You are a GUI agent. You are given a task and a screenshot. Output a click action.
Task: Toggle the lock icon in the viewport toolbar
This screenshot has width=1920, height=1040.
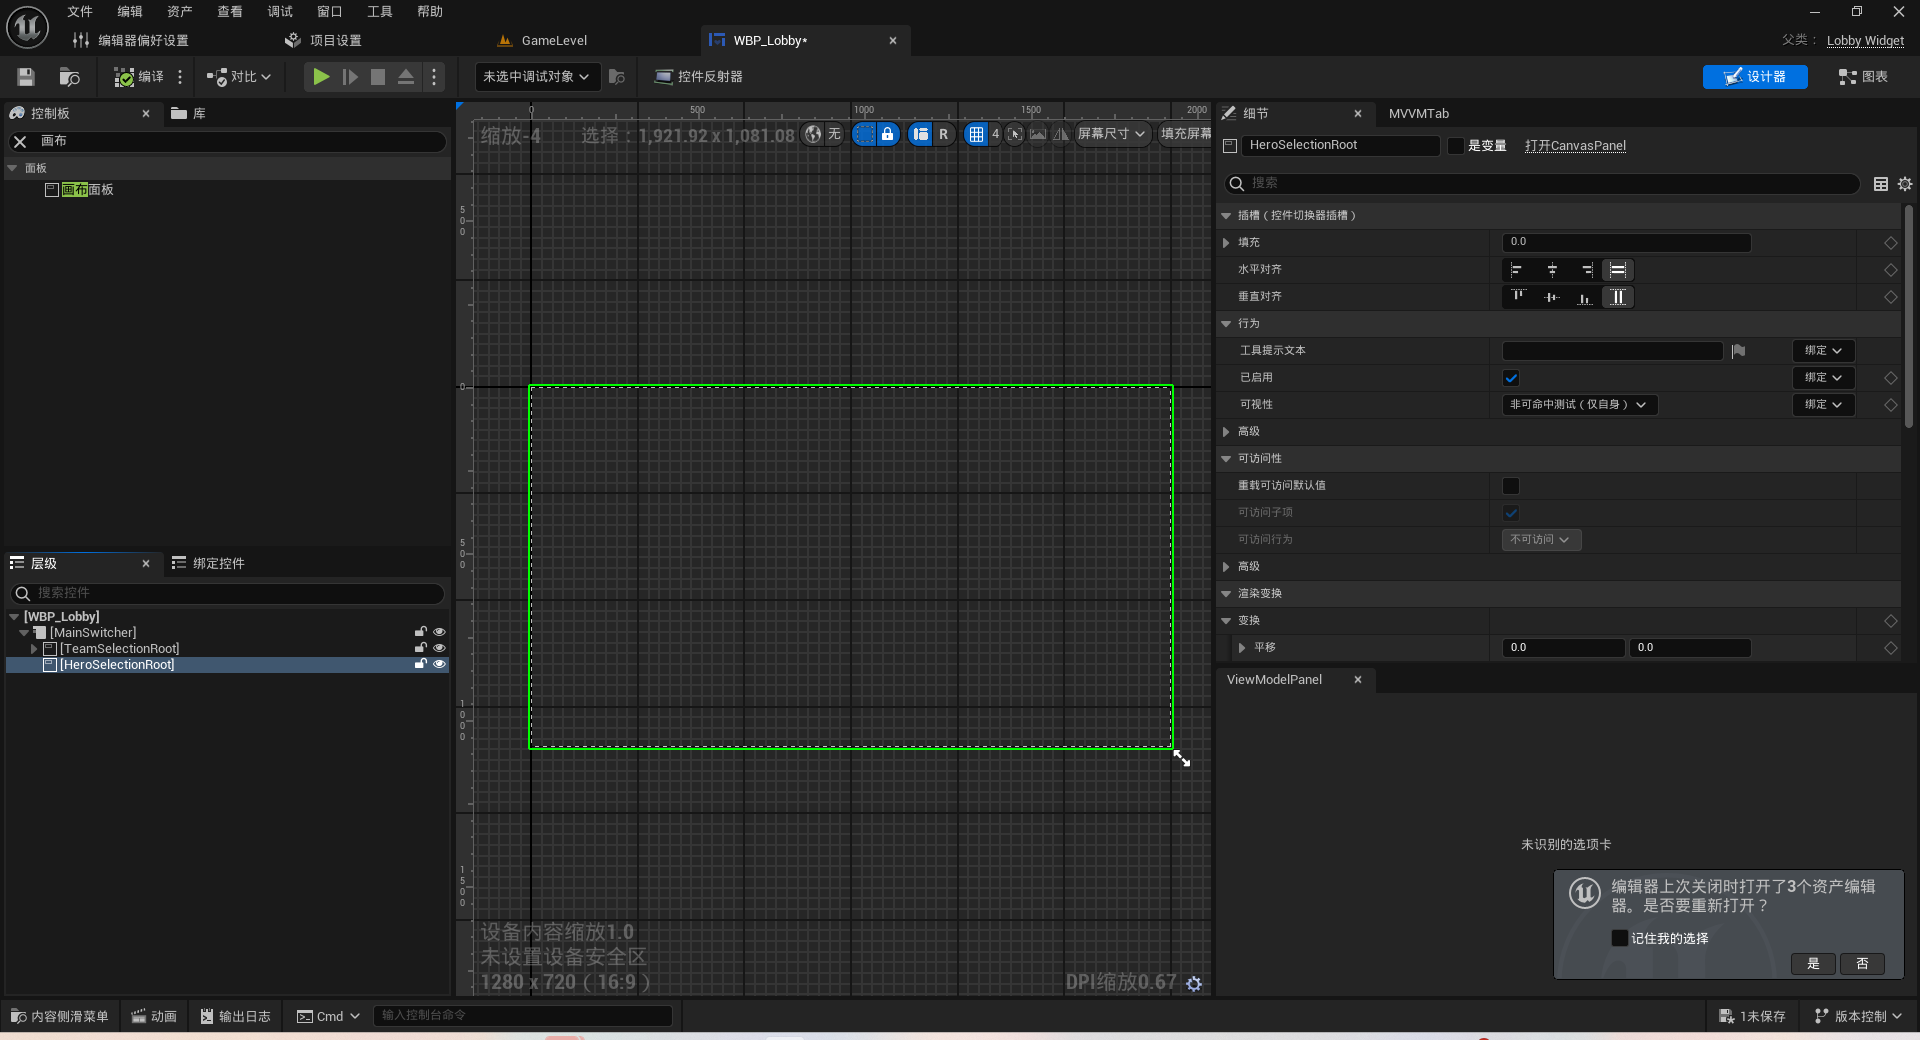point(887,134)
